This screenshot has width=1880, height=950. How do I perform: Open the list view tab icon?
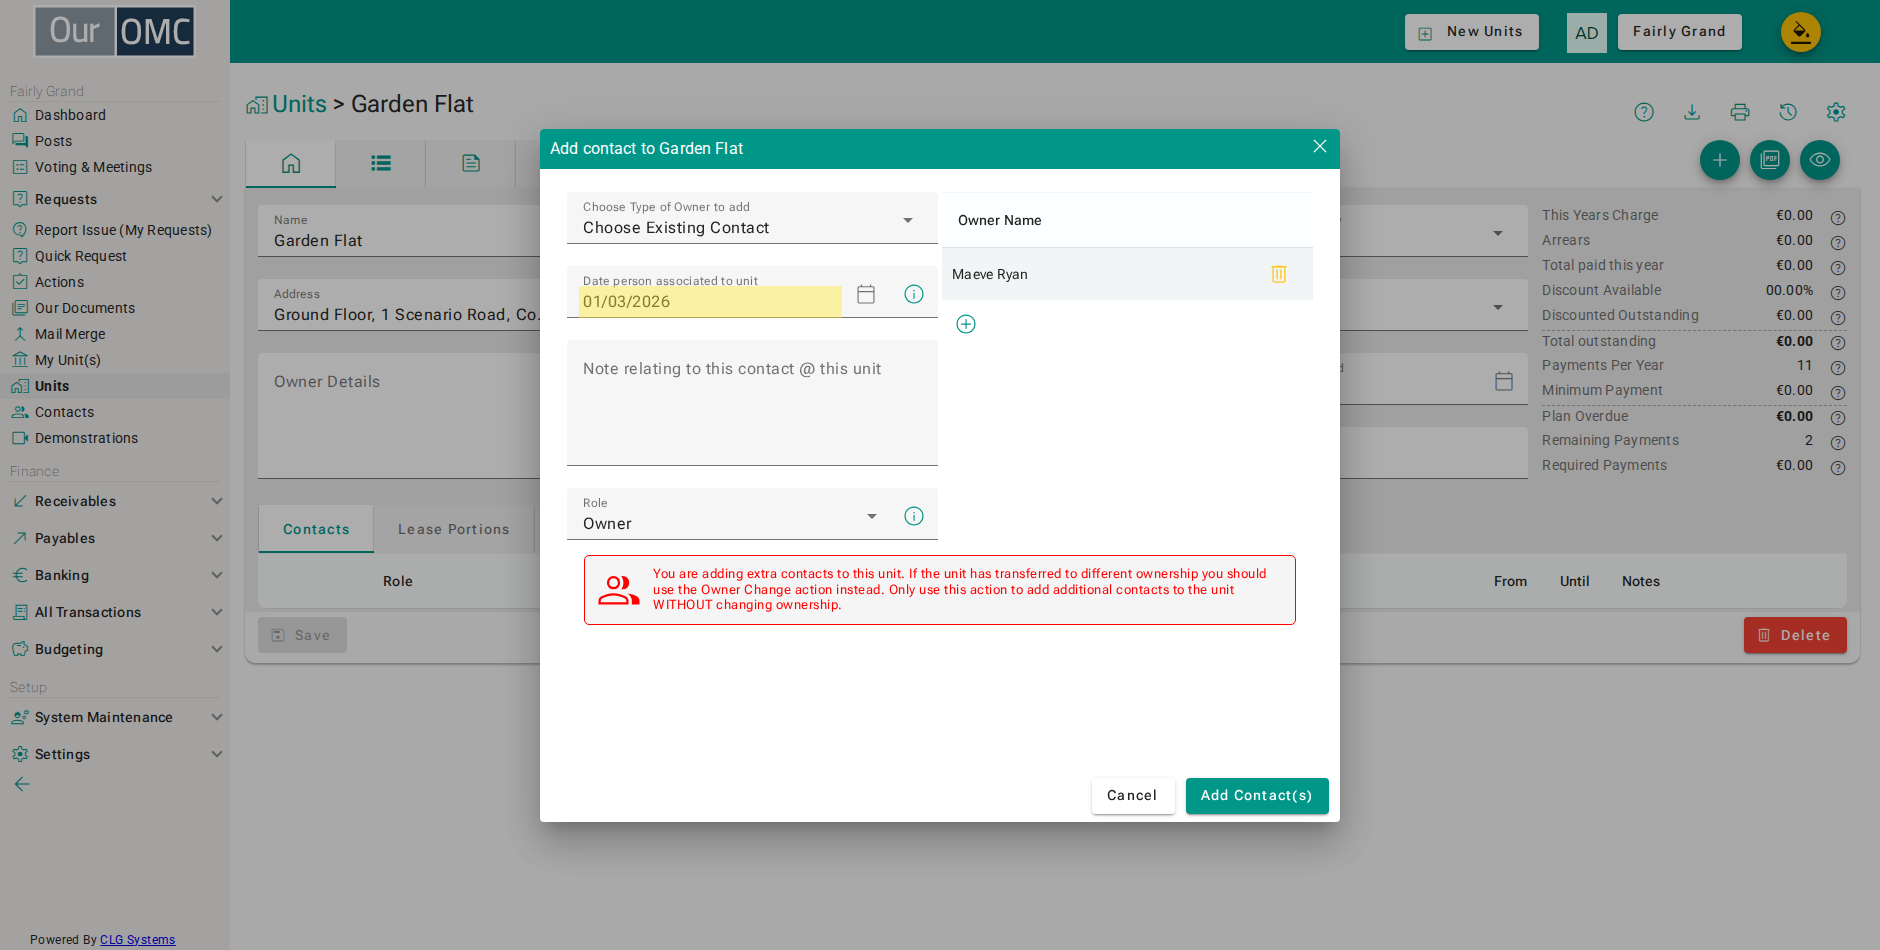pos(381,163)
